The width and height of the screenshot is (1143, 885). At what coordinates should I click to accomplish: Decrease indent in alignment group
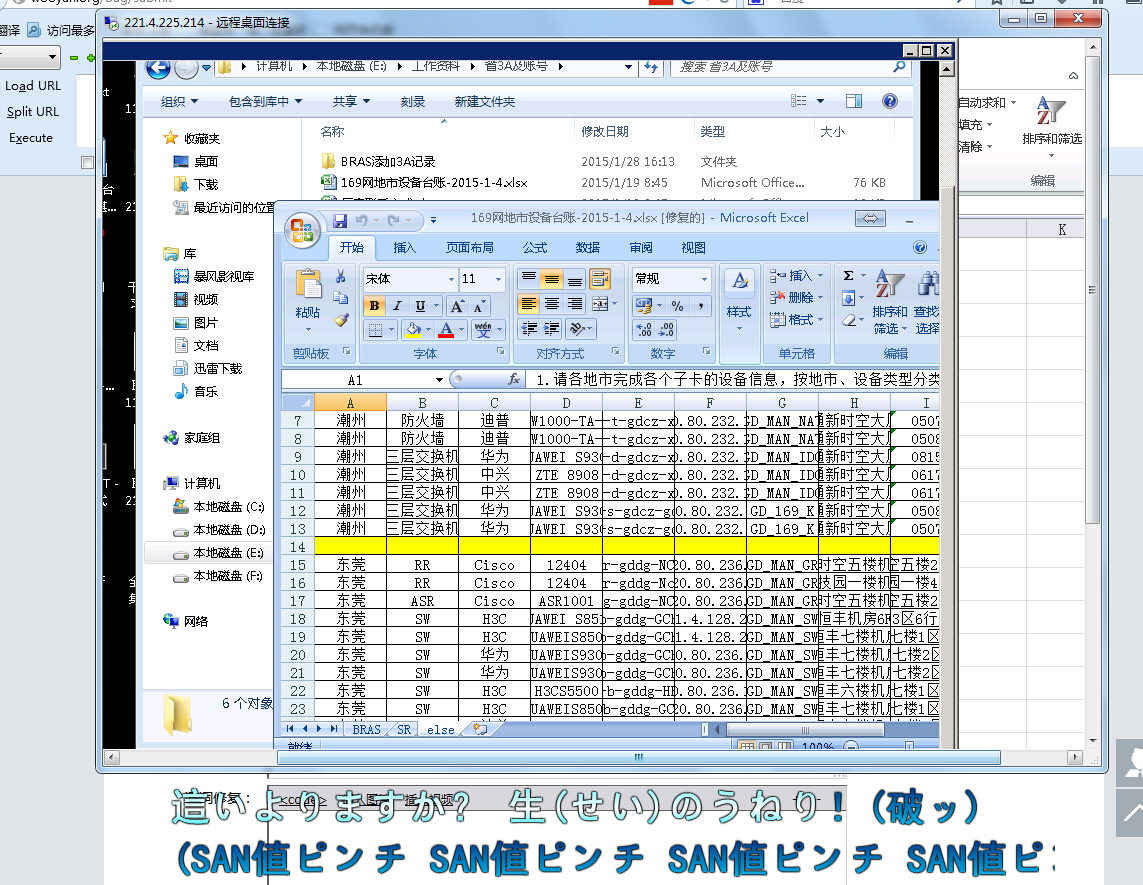[528, 329]
